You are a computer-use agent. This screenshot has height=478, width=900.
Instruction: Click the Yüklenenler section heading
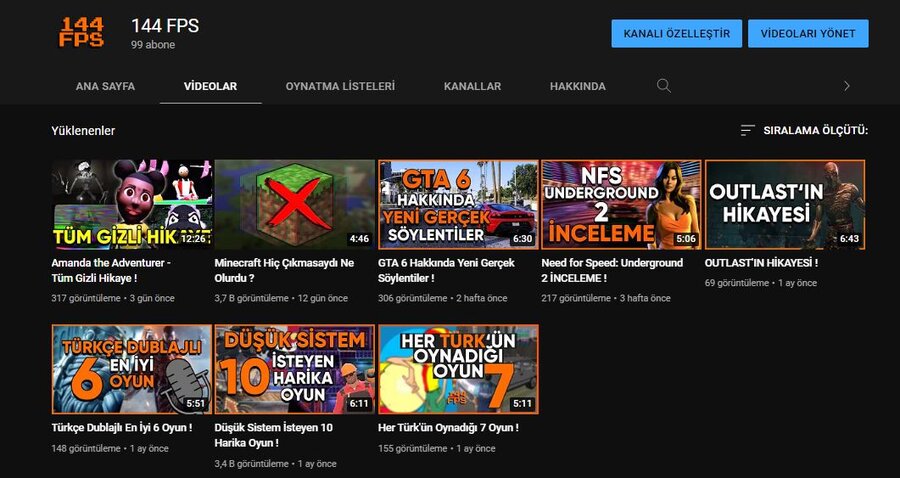83,131
